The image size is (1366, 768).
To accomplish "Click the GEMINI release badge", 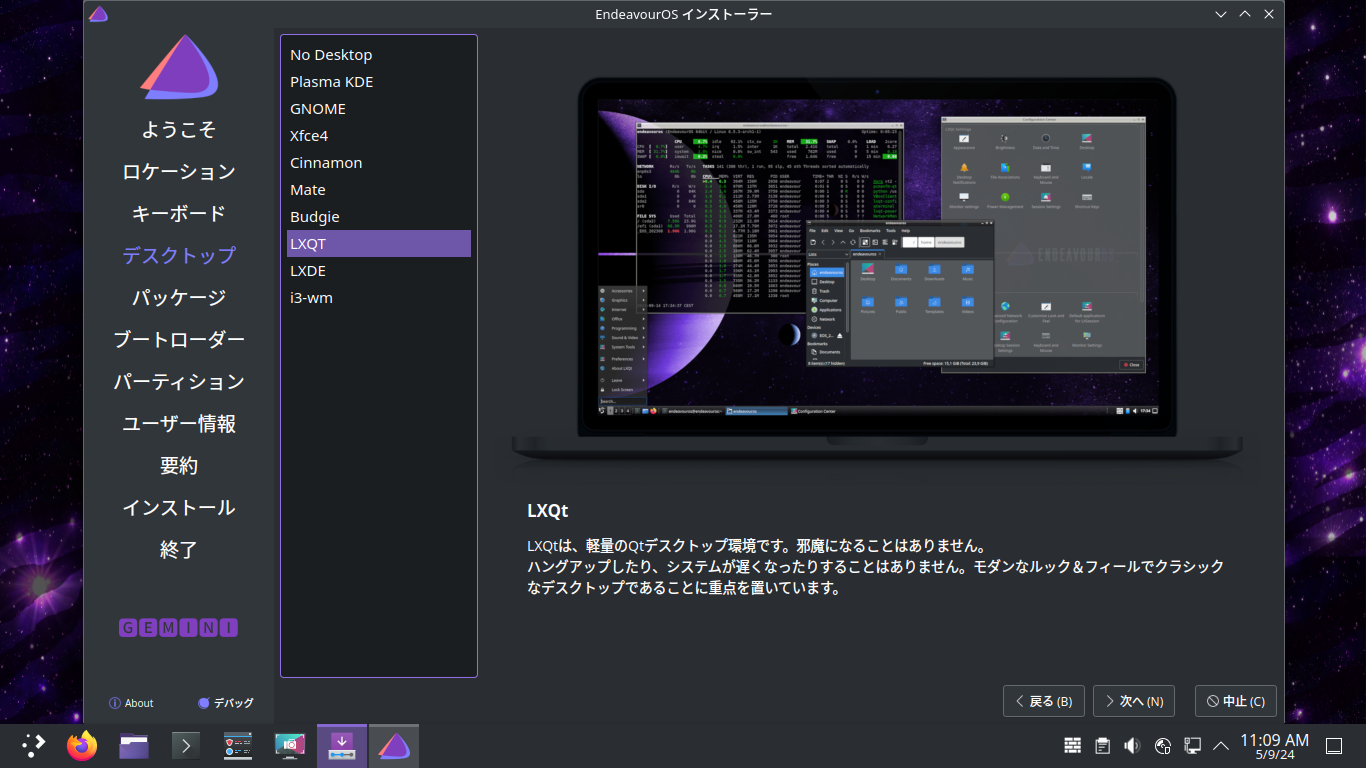I will pos(179,628).
